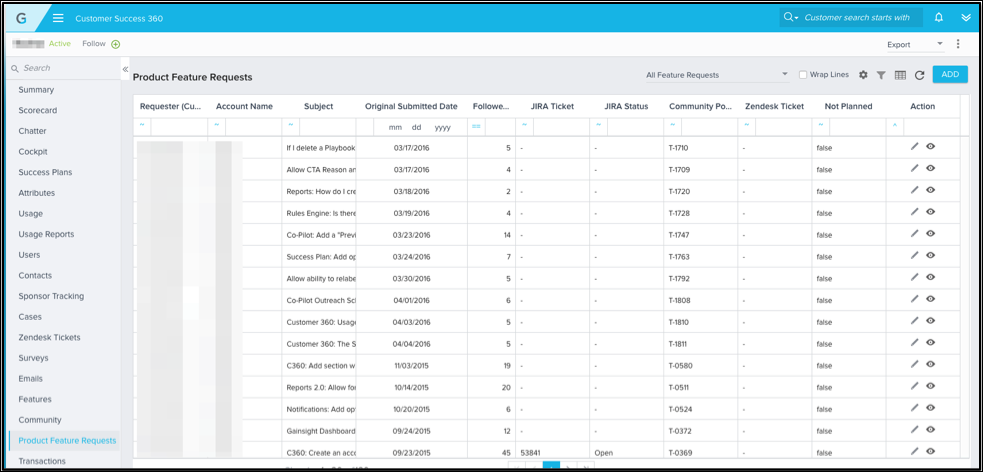
Task: View the T-1763 row details
Action: click(930, 255)
